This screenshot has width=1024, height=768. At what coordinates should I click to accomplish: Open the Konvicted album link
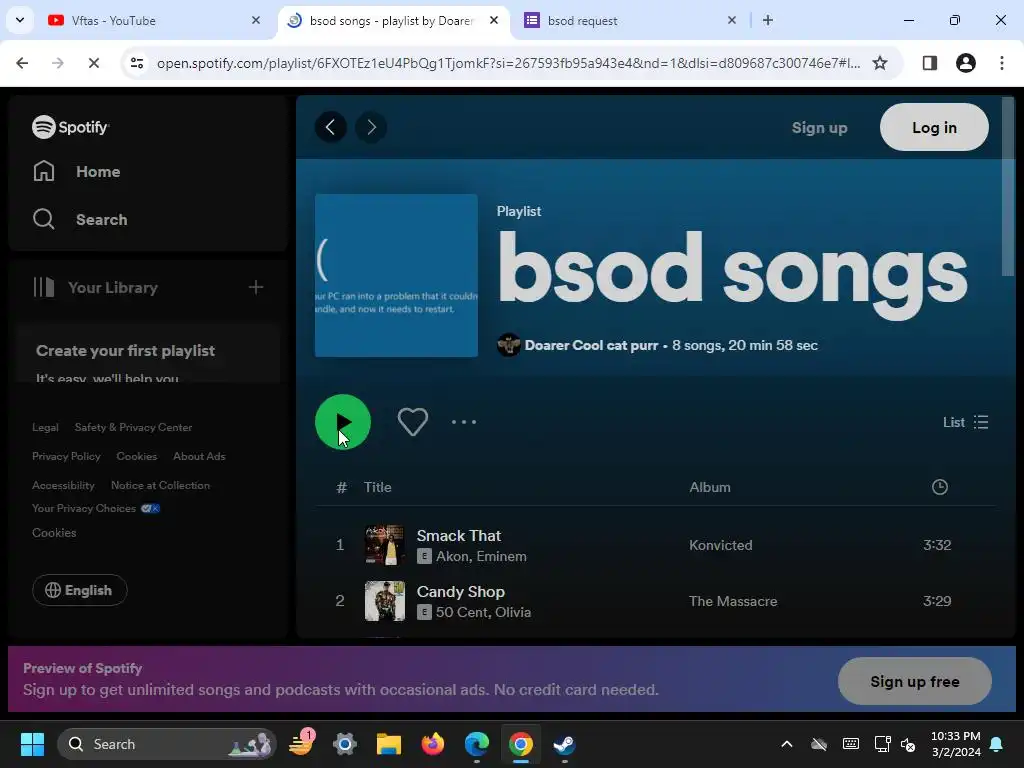pos(720,545)
